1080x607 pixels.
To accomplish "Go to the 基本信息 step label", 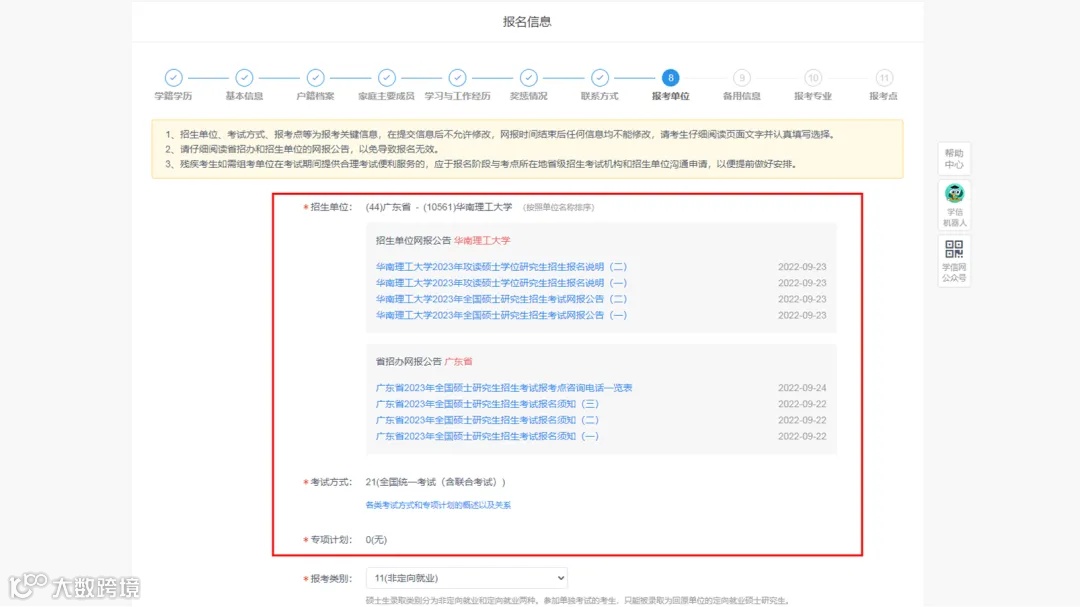I will tap(245, 96).
